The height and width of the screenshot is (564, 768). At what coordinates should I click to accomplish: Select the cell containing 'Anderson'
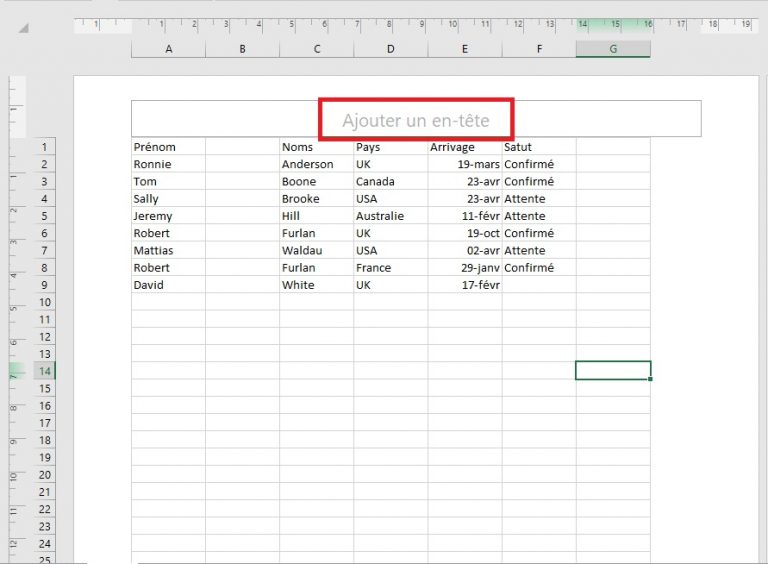click(317, 164)
